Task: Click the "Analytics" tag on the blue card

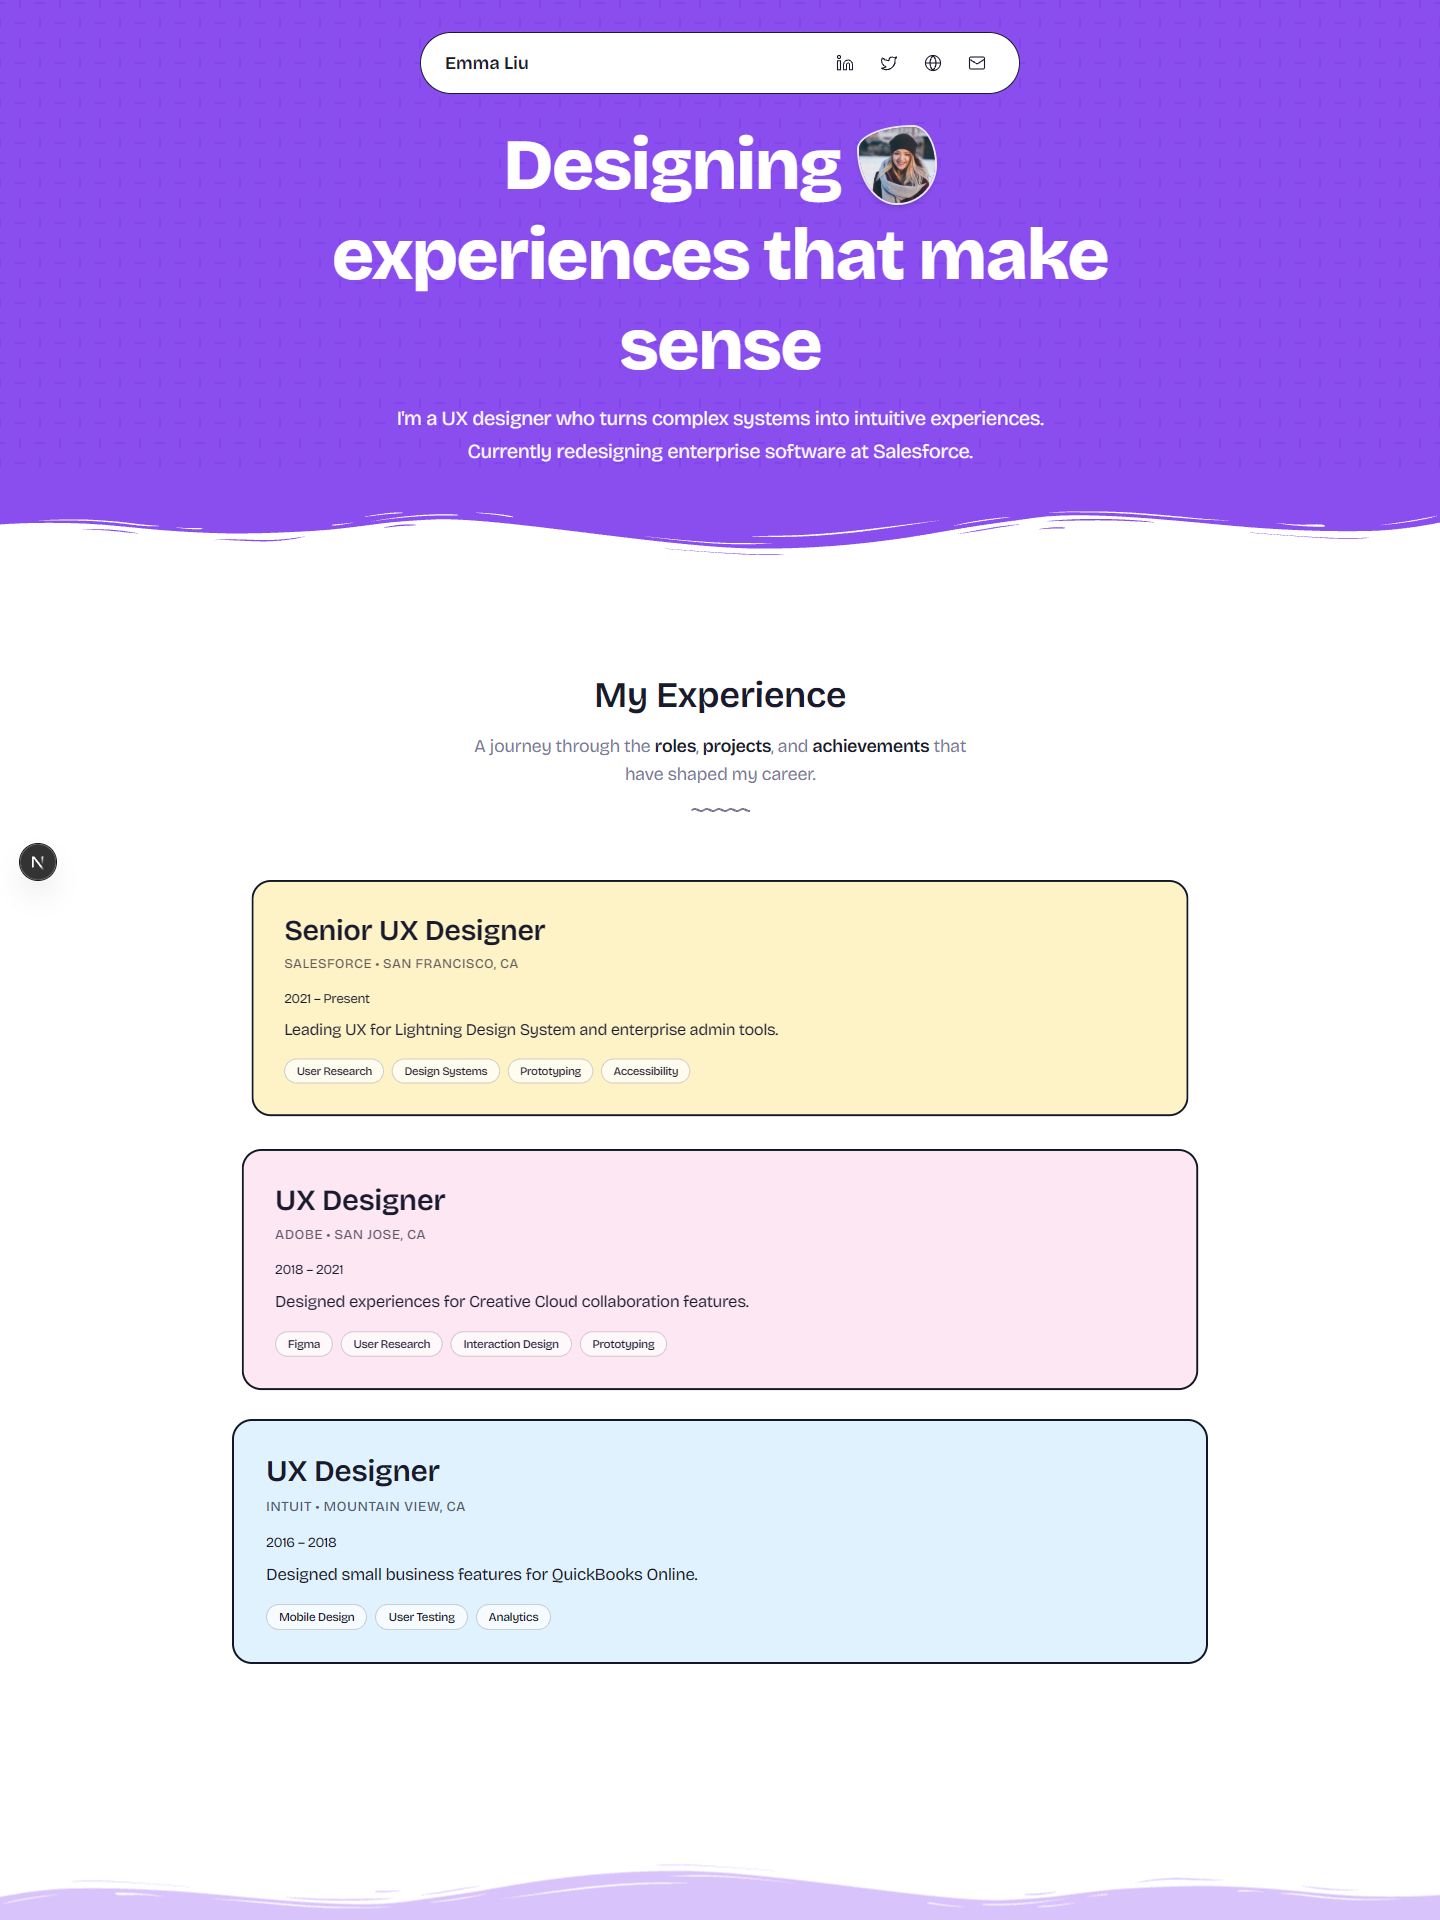Action: pyautogui.click(x=513, y=1616)
